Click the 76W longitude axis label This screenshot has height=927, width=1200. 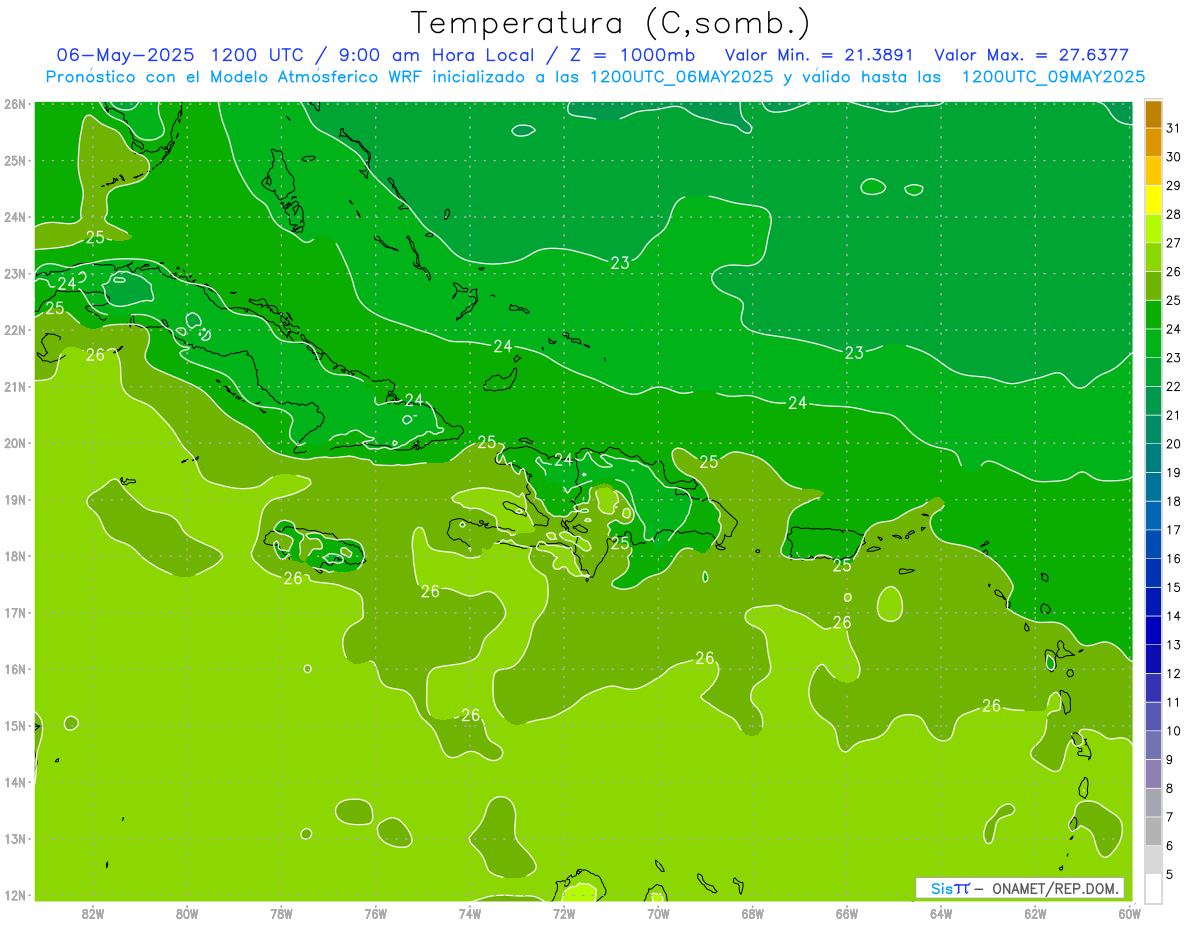[x=376, y=913]
